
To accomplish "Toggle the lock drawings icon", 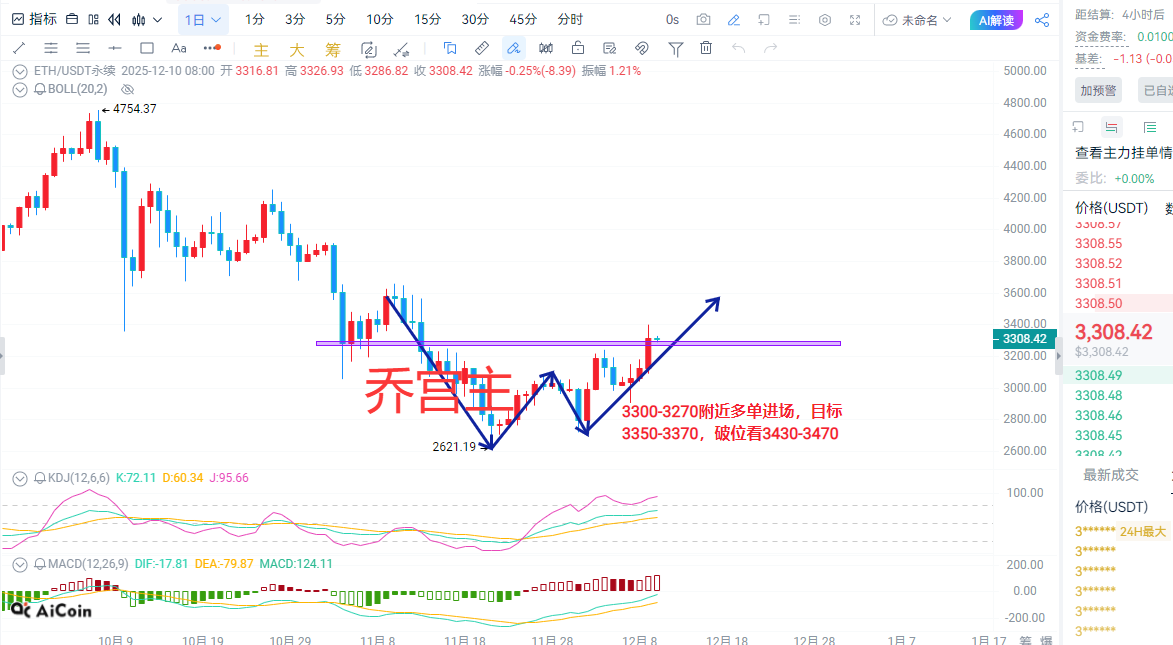I will [578, 48].
